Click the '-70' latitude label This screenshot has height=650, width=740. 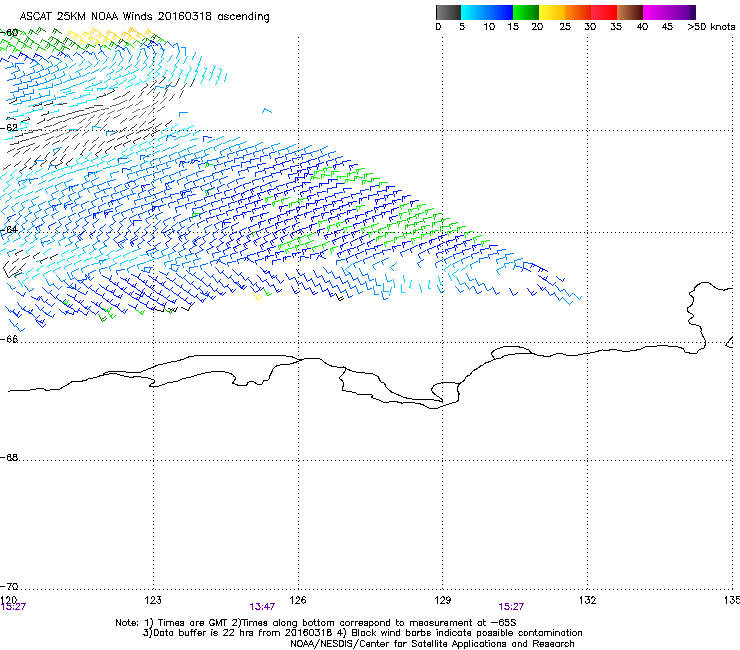(9, 586)
